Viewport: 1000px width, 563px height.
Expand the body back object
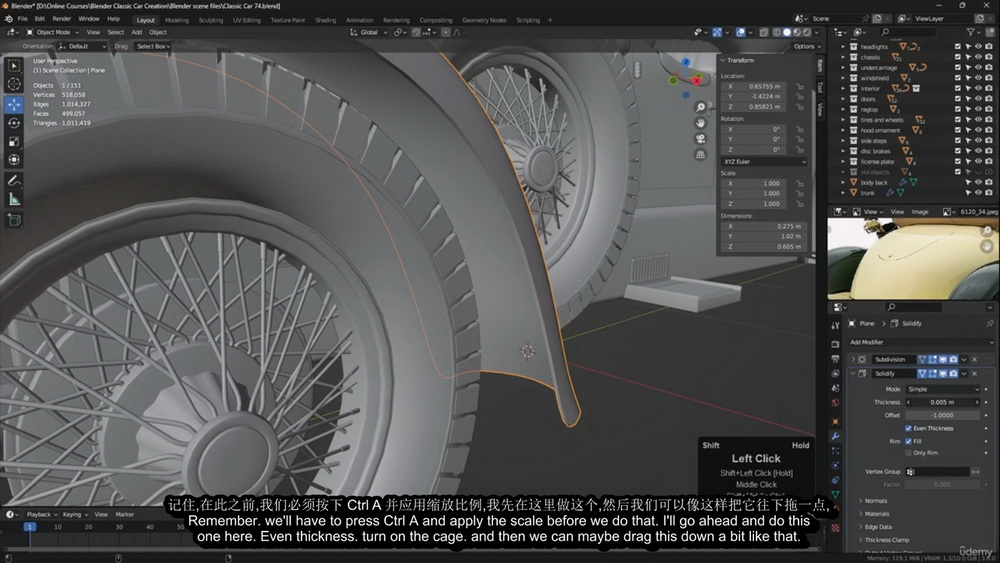click(843, 182)
